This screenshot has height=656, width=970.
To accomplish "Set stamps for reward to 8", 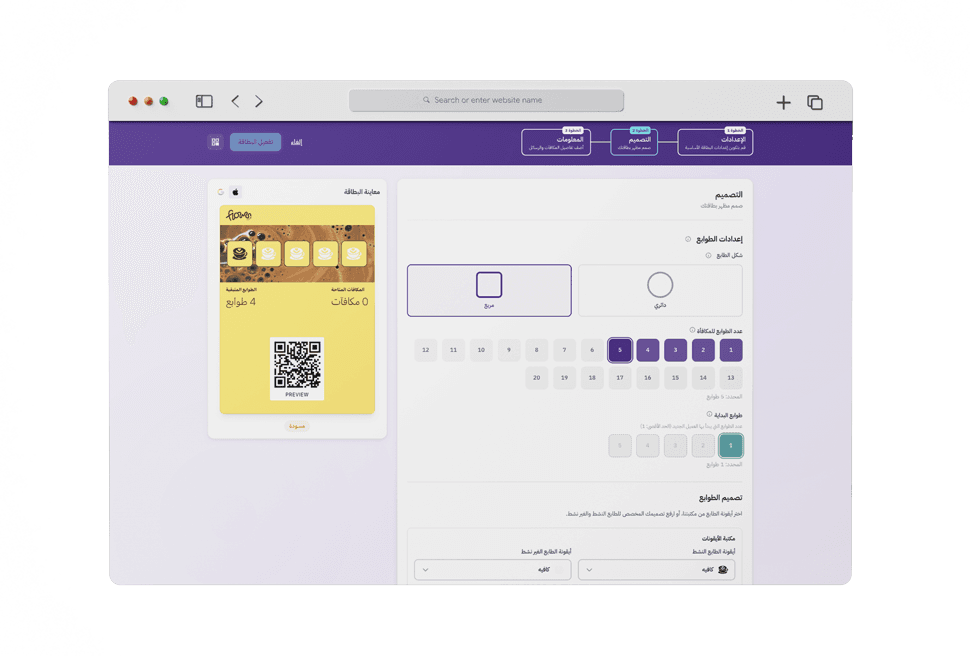I will 537,350.
